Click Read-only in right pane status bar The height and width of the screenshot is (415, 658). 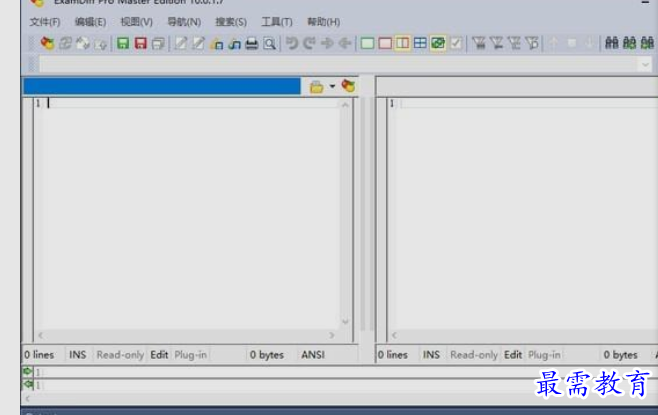tap(474, 355)
